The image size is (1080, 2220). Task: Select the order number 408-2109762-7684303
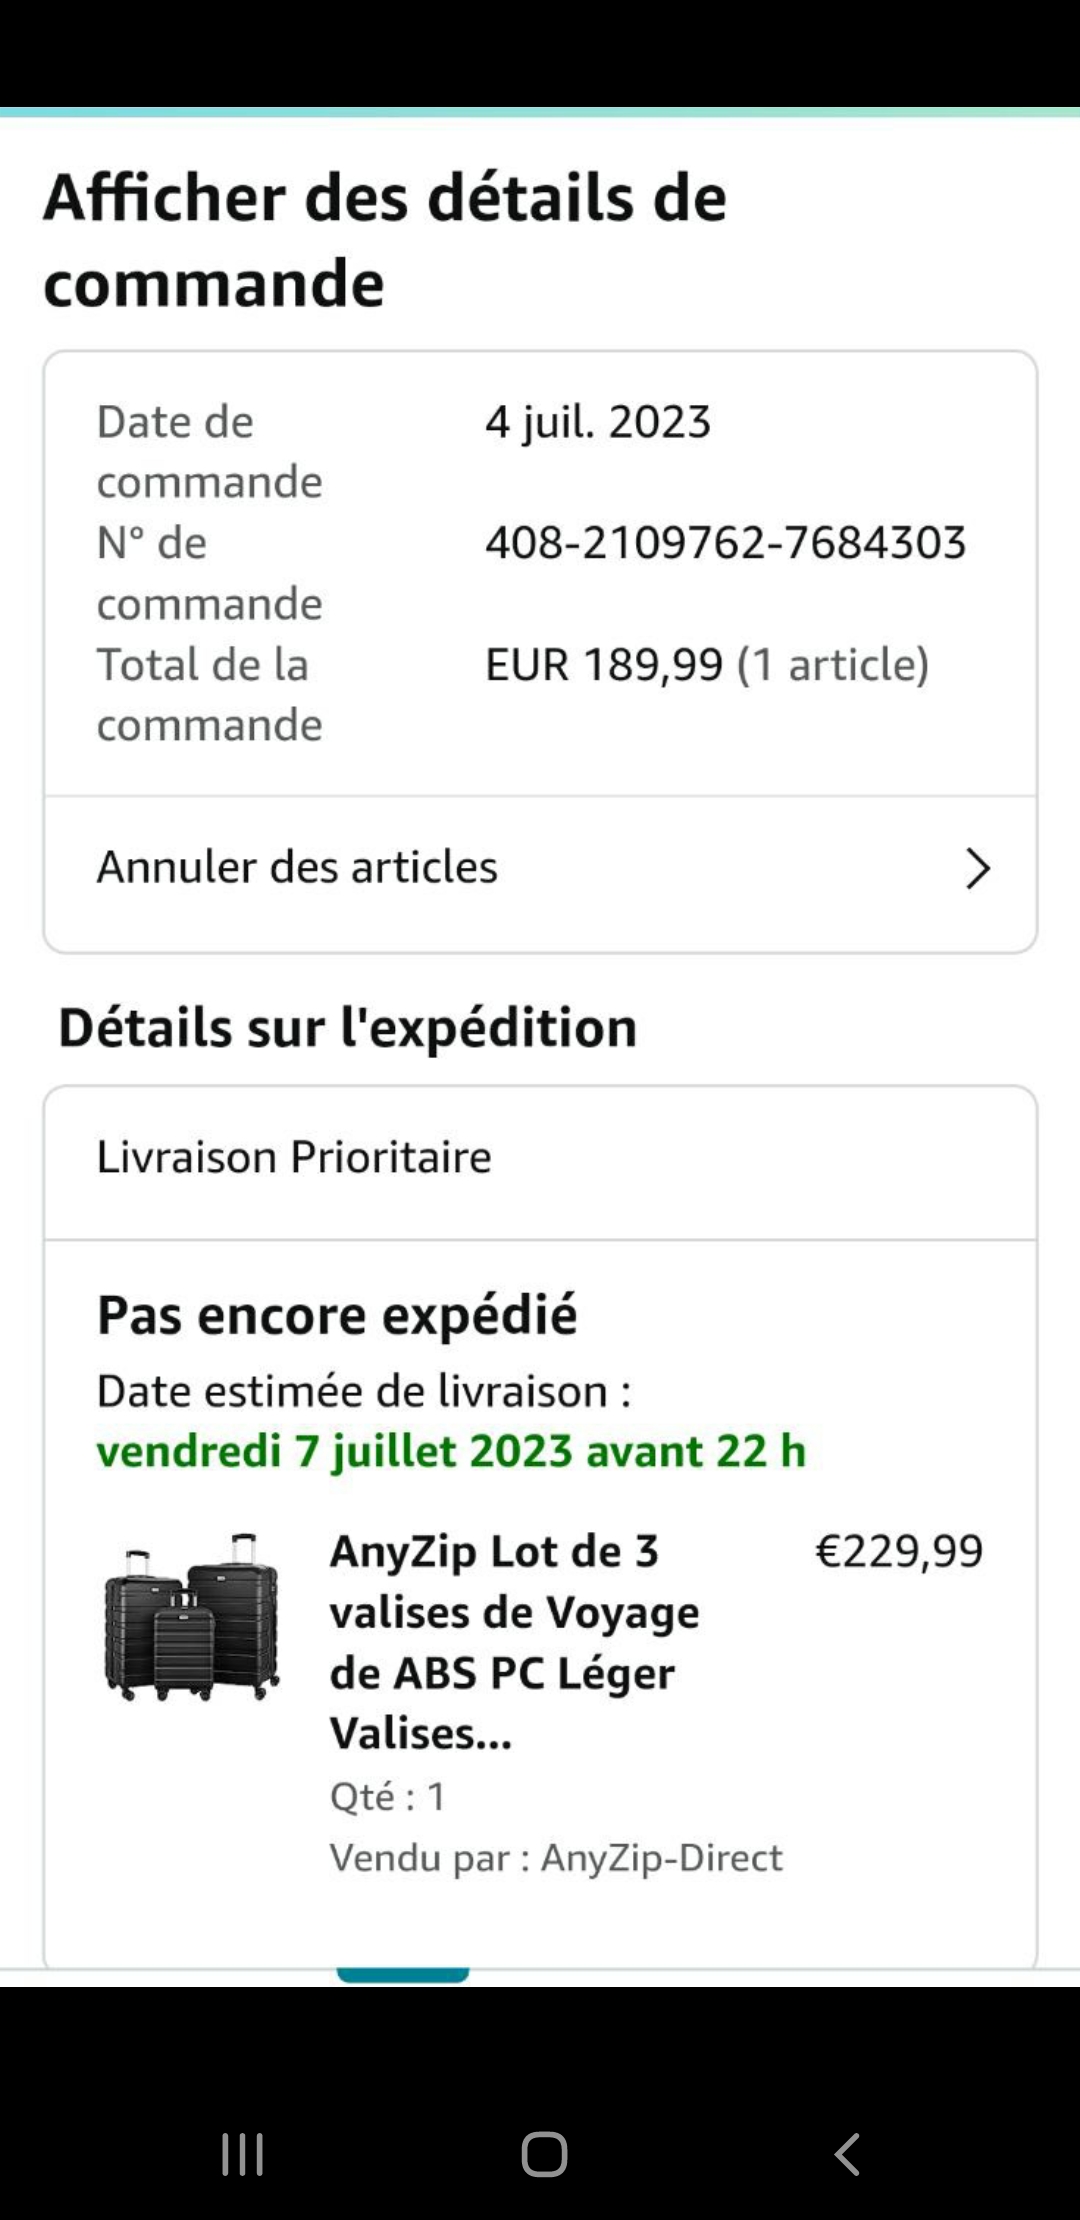(x=725, y=543)
